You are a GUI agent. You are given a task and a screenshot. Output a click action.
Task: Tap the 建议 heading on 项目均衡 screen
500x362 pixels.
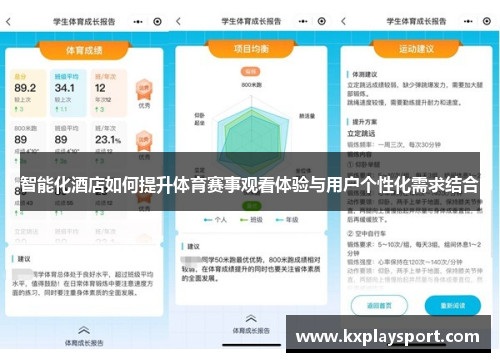point(193,247)
